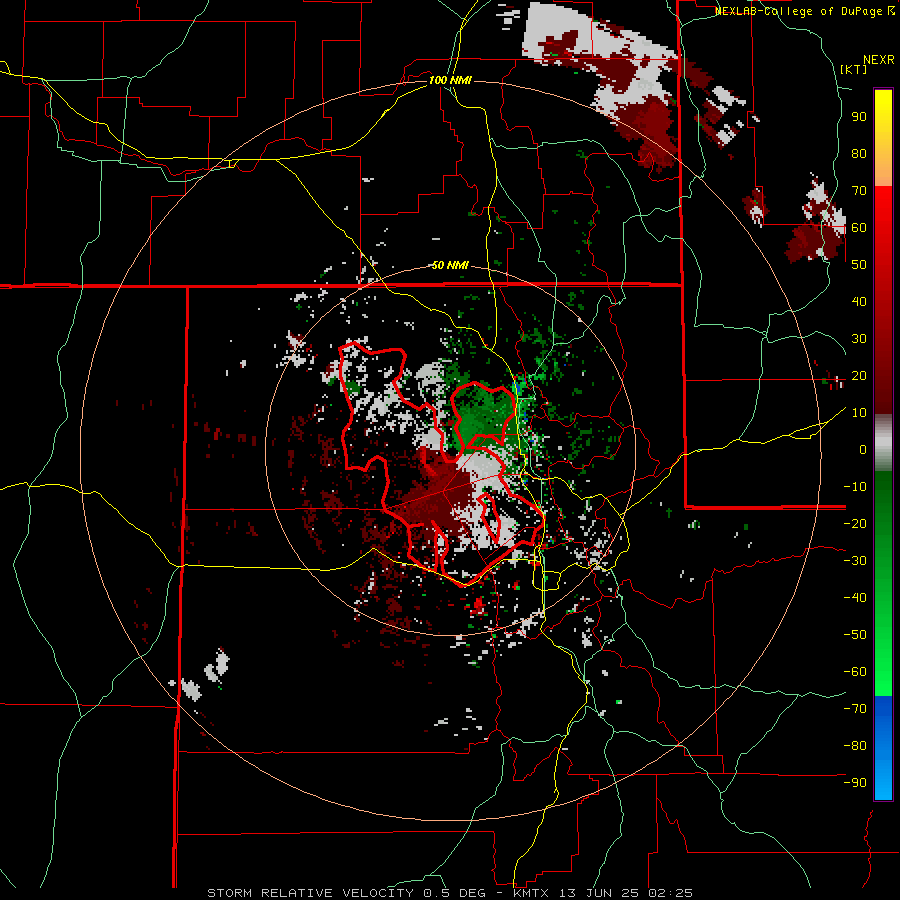The width and height of the screenshot is (900, 900).
Task: Click the -20 value on velocity scale
Action: click(855, 523)
